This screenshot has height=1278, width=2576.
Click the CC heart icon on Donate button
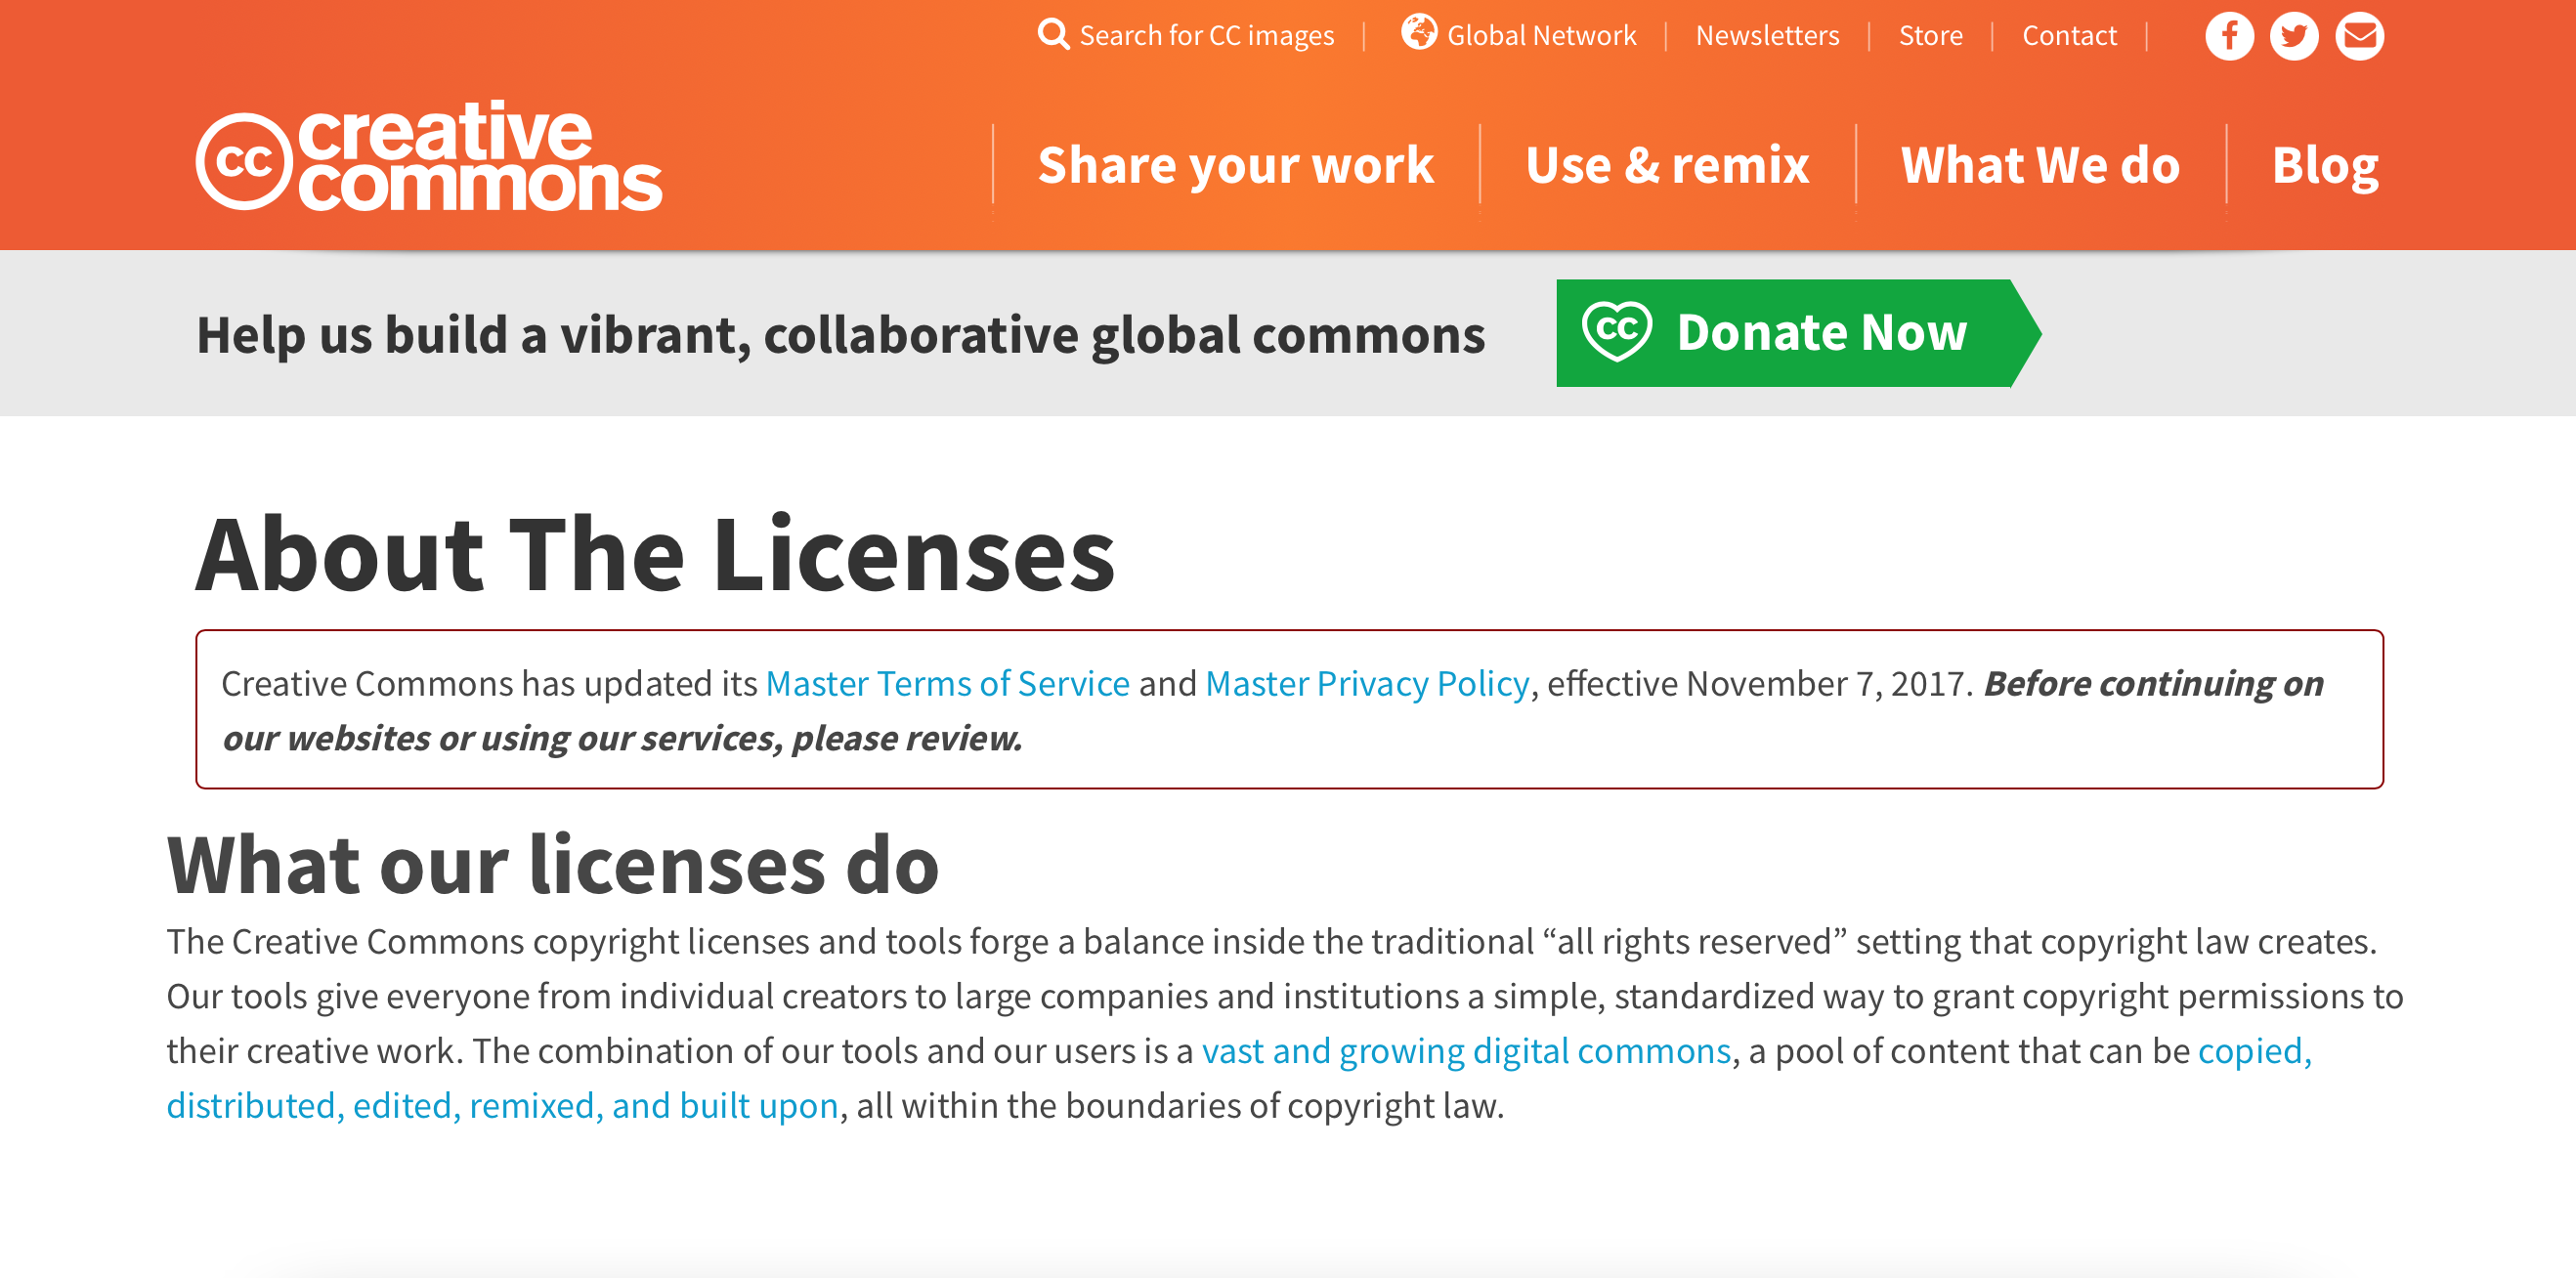point(1616,332)
